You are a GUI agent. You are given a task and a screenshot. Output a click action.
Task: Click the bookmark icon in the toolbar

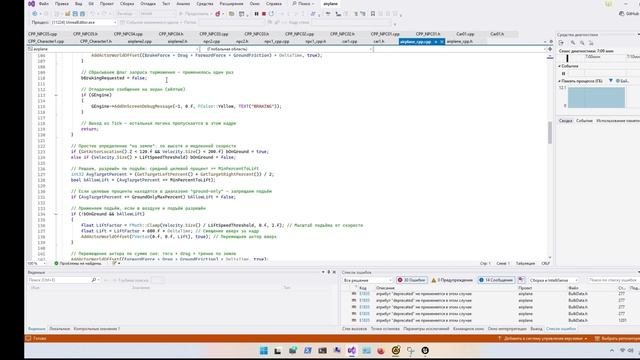click(x=373, y=14)
